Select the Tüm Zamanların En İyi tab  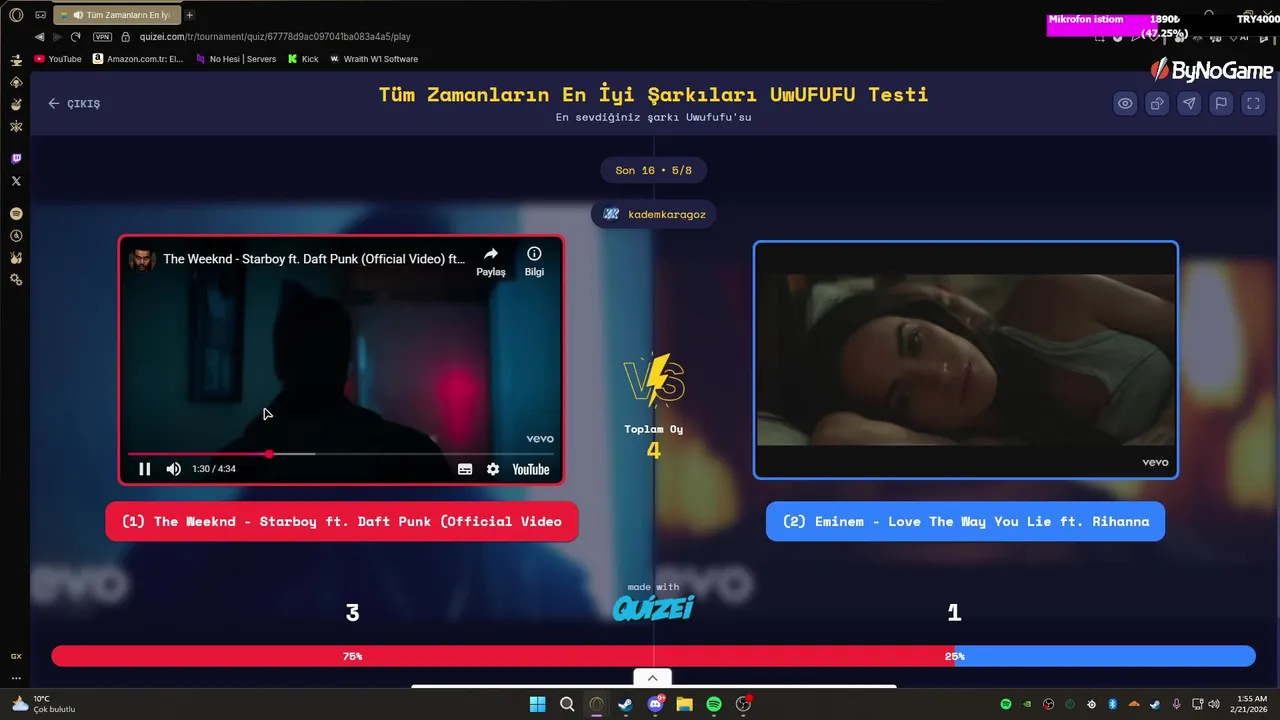[x=115, y=15]
